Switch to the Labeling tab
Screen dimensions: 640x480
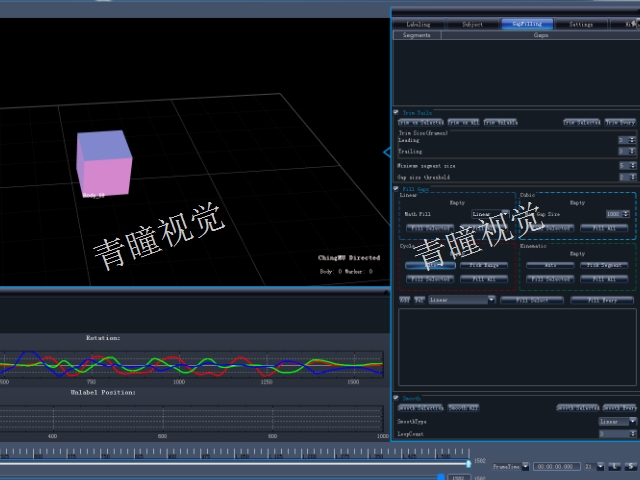[x=418, y=24]
